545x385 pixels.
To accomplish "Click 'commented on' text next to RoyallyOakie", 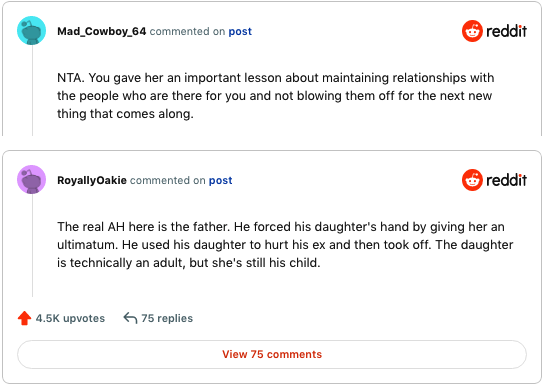I will click(168, 180).
